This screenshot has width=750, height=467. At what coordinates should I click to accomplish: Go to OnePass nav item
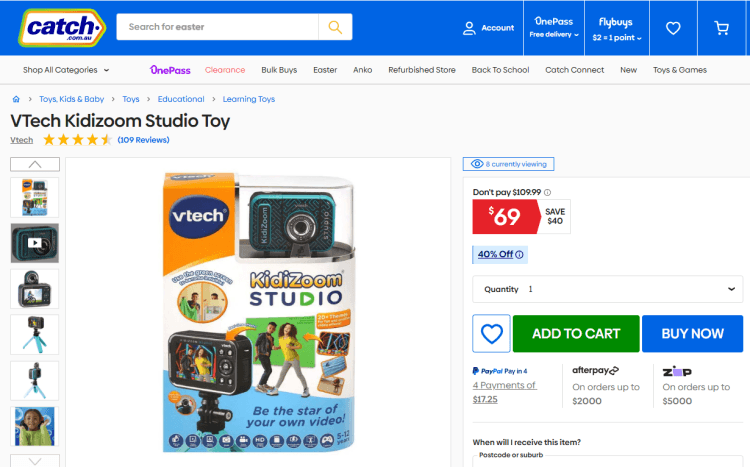click(x=170, y=70)
